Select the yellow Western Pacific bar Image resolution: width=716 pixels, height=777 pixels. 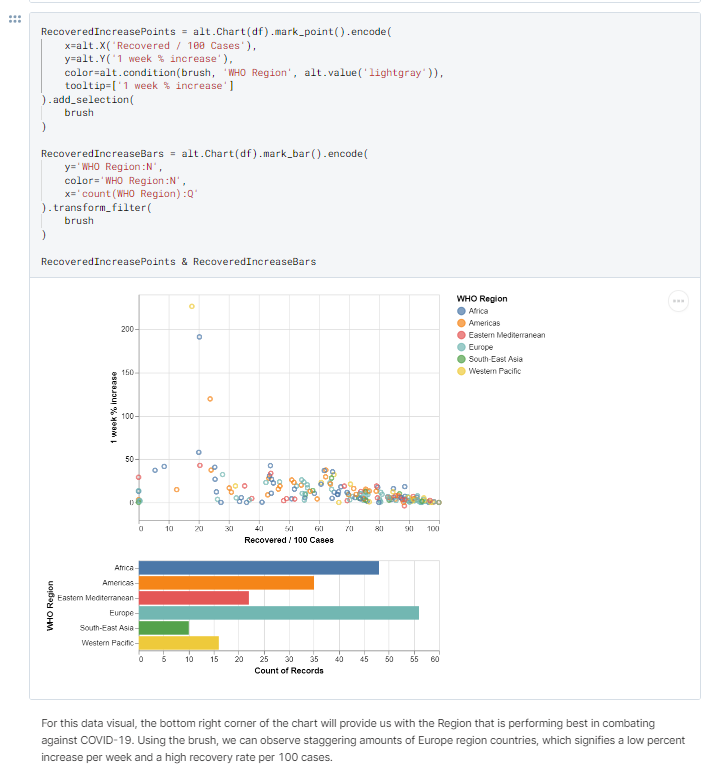179,643
